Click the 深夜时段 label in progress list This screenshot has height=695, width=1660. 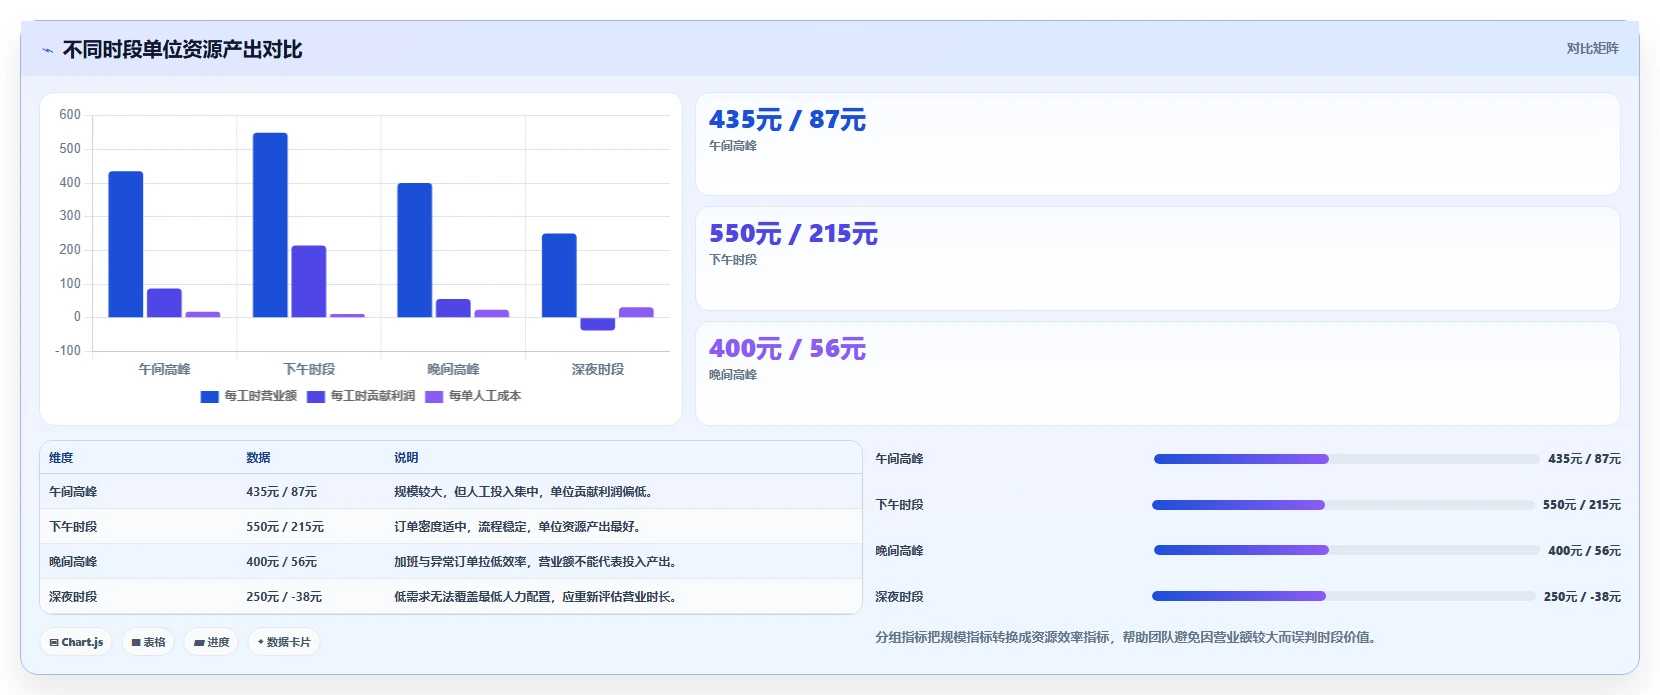(x=899, y=596)
